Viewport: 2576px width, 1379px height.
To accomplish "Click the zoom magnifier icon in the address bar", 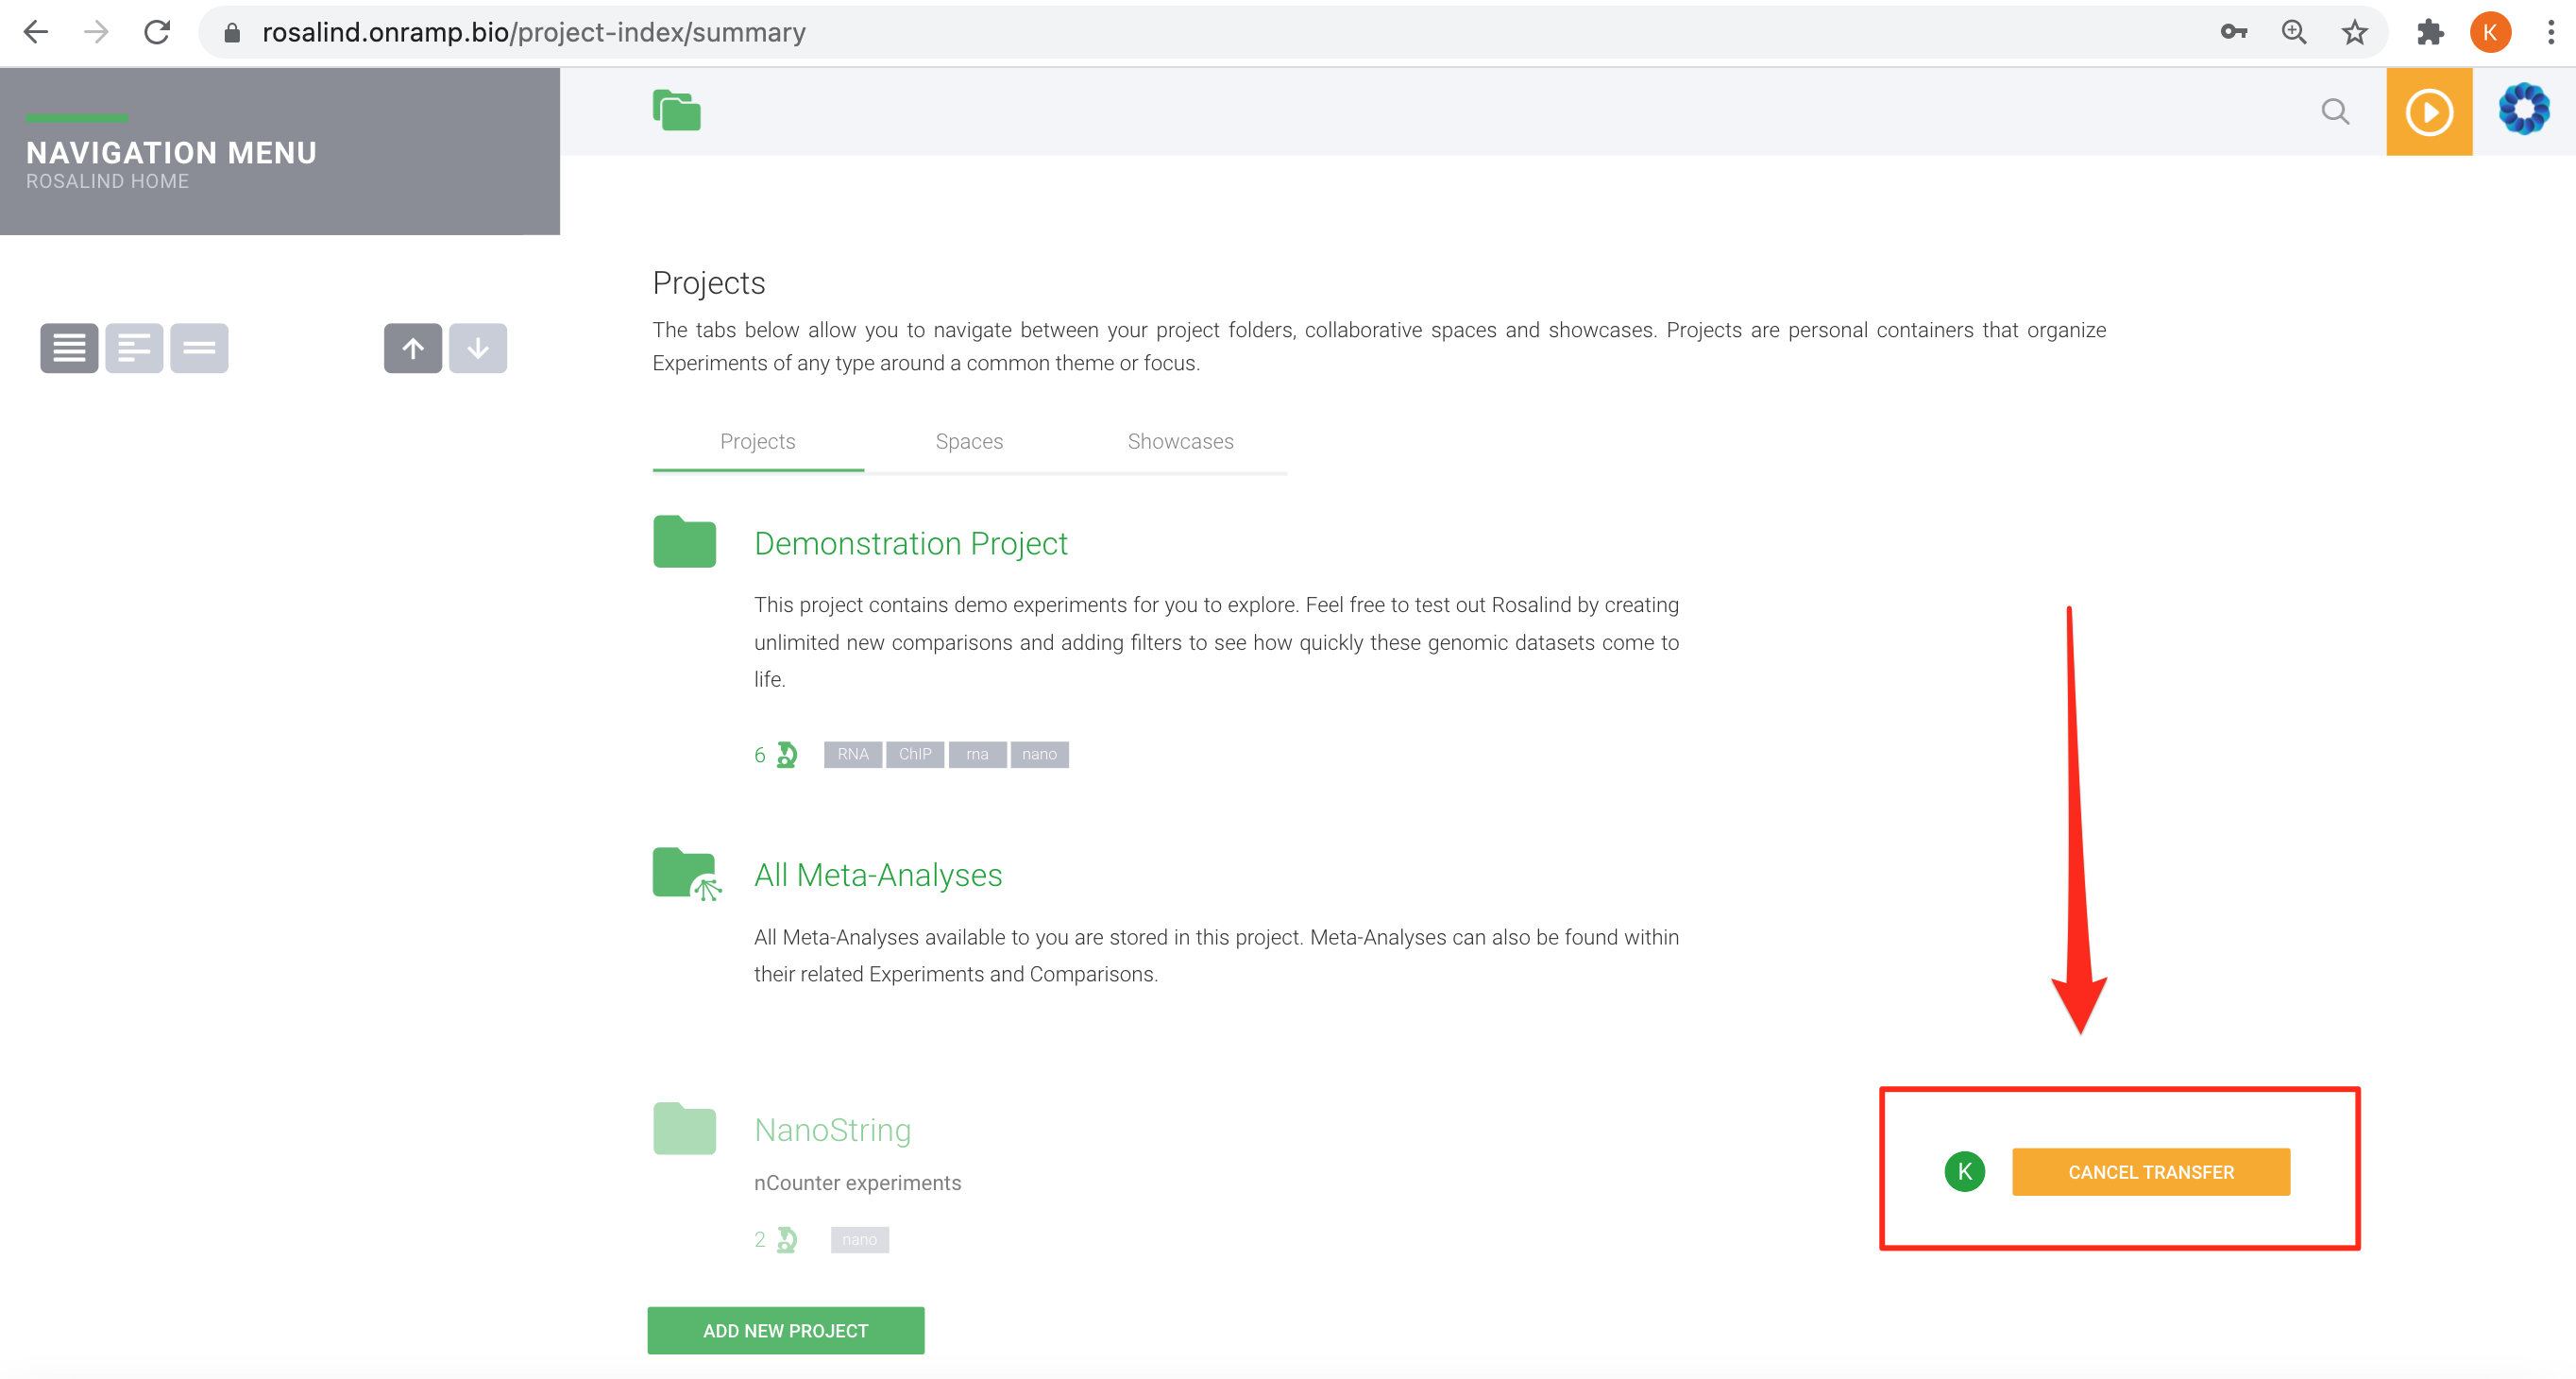I will point(2294,32).
